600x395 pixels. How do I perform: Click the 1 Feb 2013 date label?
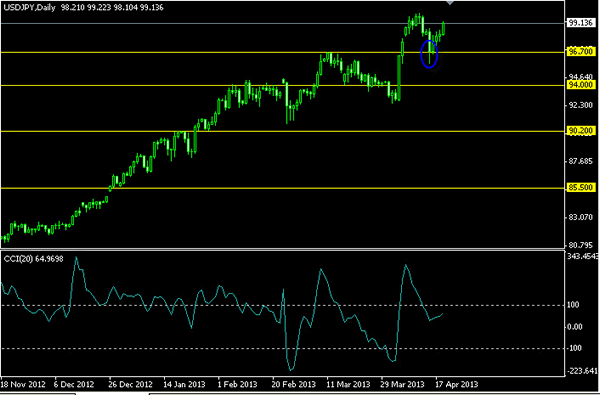pos(237,384)
